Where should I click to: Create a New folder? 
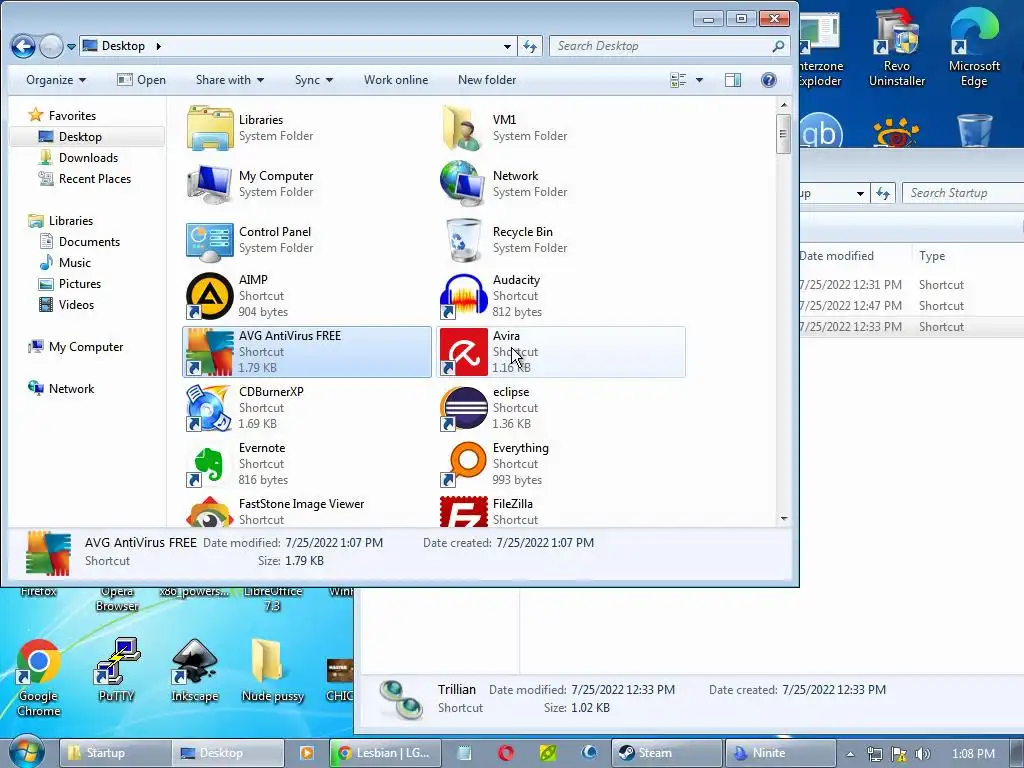pos(487,80)
